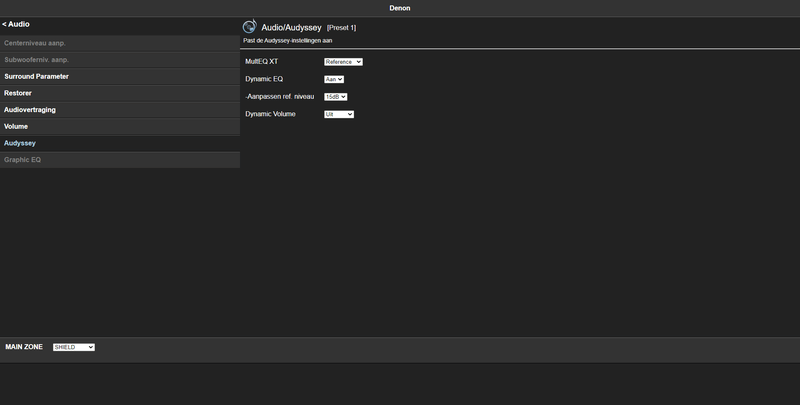Open the Volume menu item

(120, 126)
